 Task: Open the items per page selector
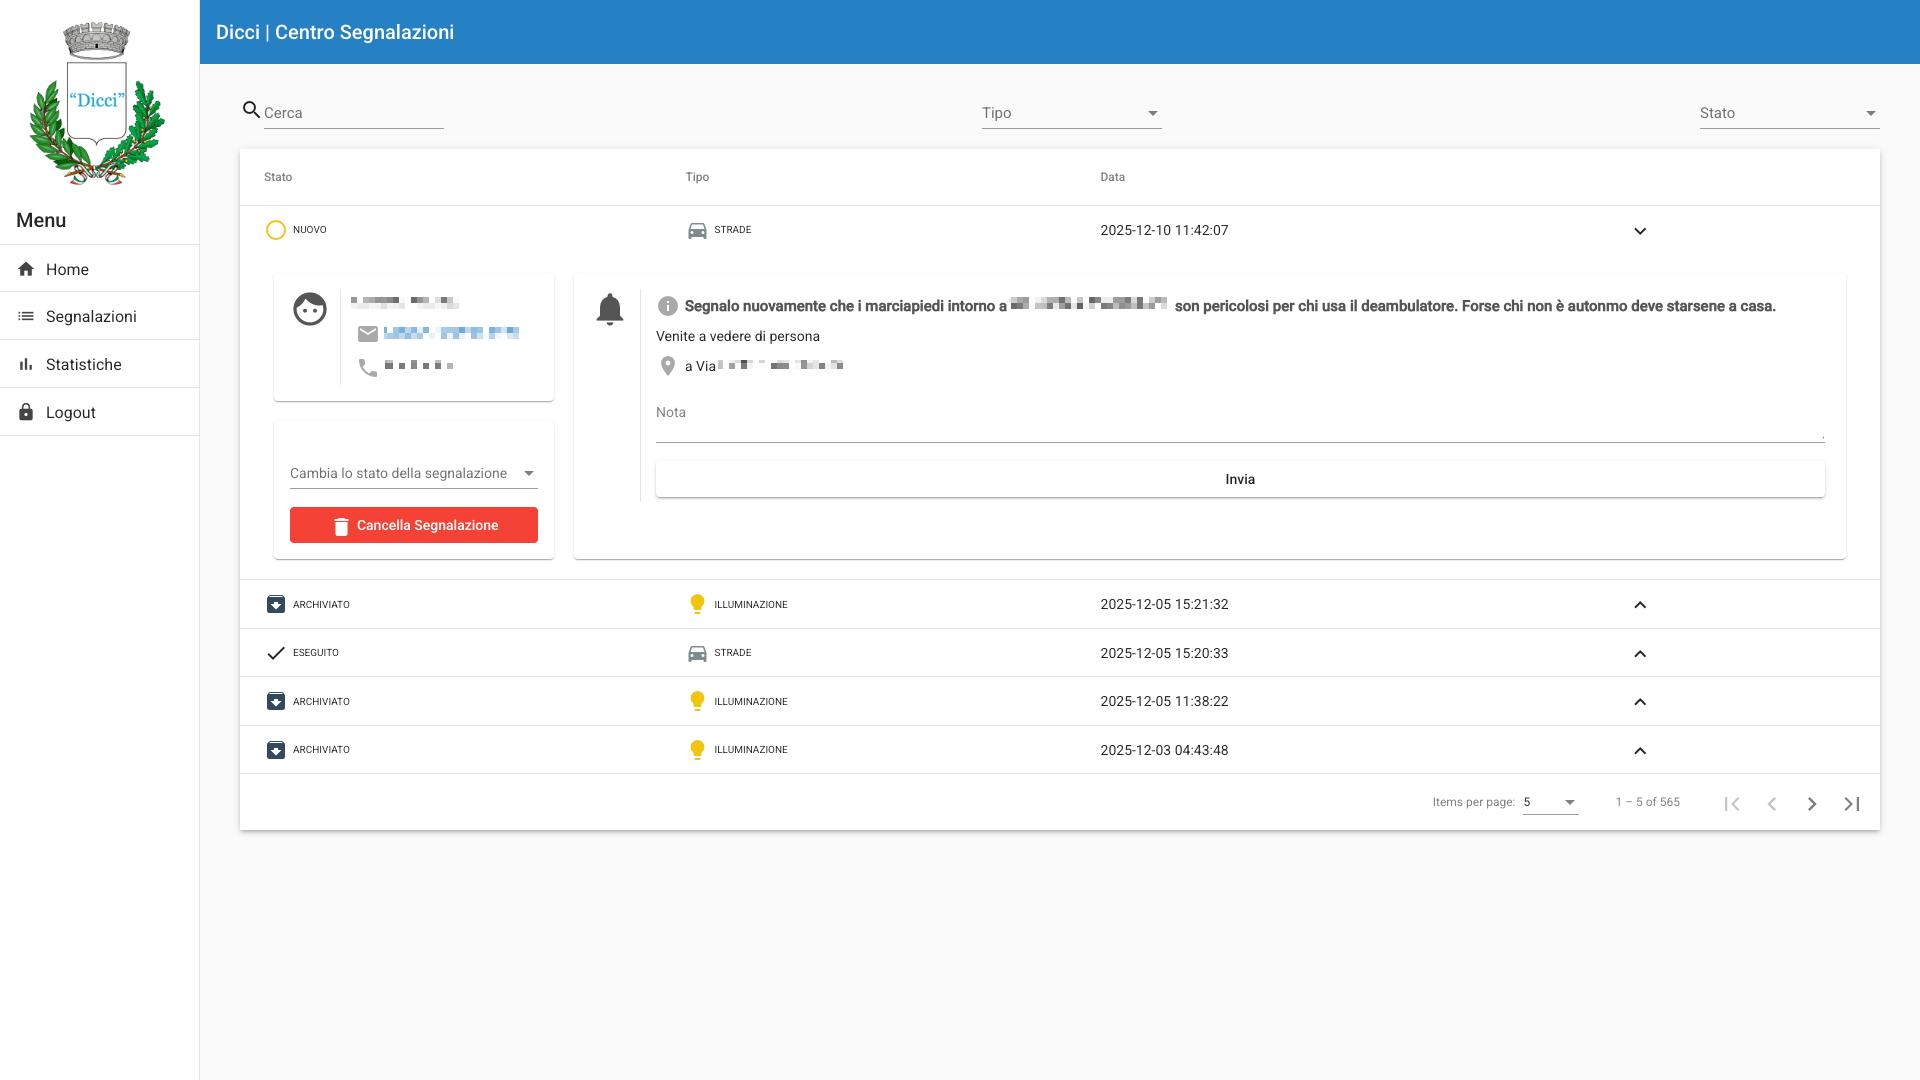click(x=1550, y=802)
